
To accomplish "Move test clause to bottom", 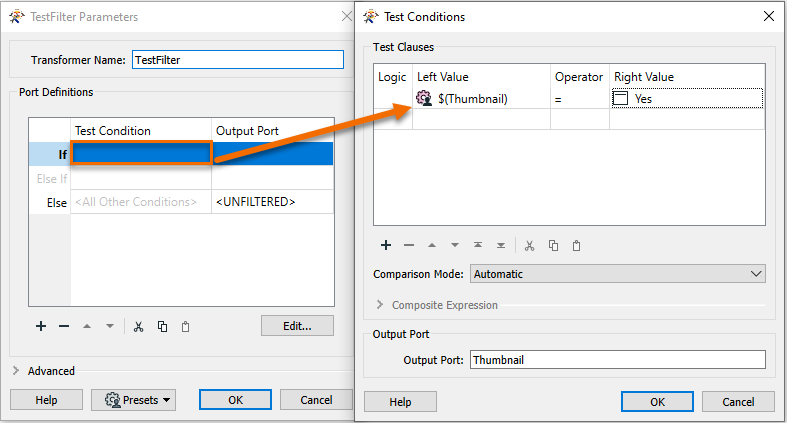I will (501, 245).
